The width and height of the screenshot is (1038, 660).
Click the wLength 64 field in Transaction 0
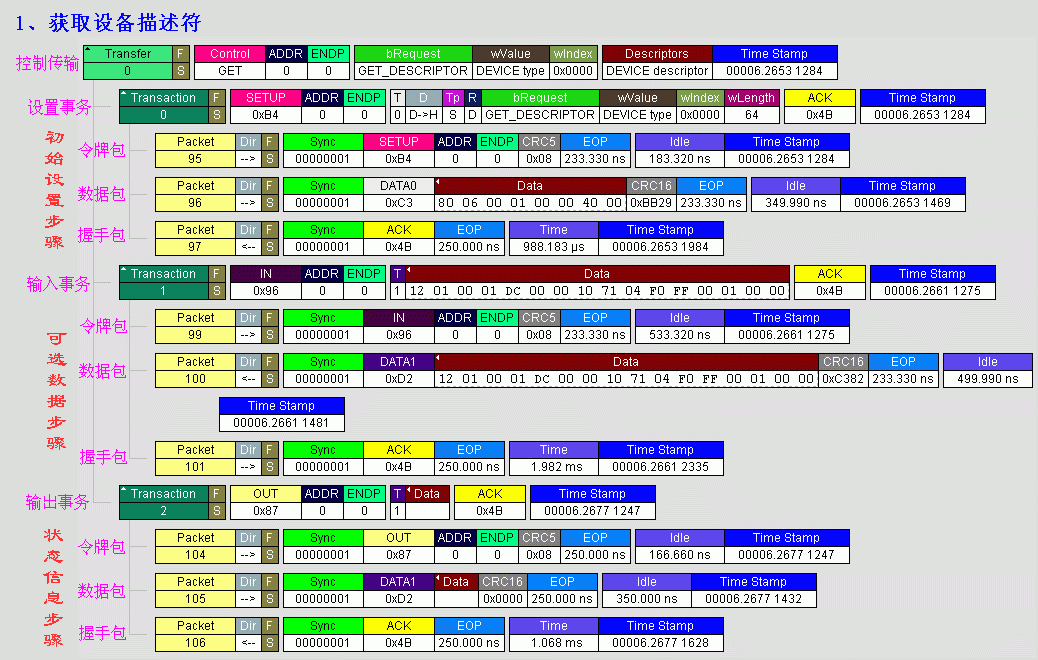pos(750,115)
